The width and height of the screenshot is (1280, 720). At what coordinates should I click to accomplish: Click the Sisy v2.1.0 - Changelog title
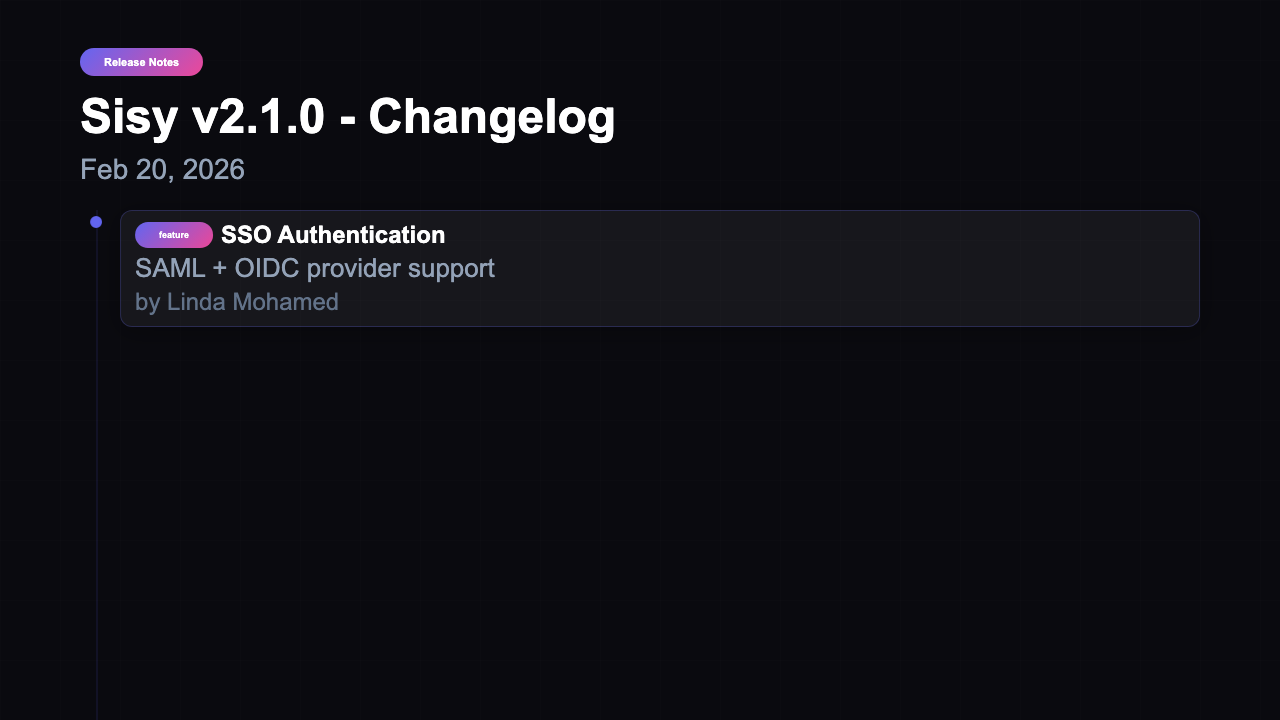[347, 117]
